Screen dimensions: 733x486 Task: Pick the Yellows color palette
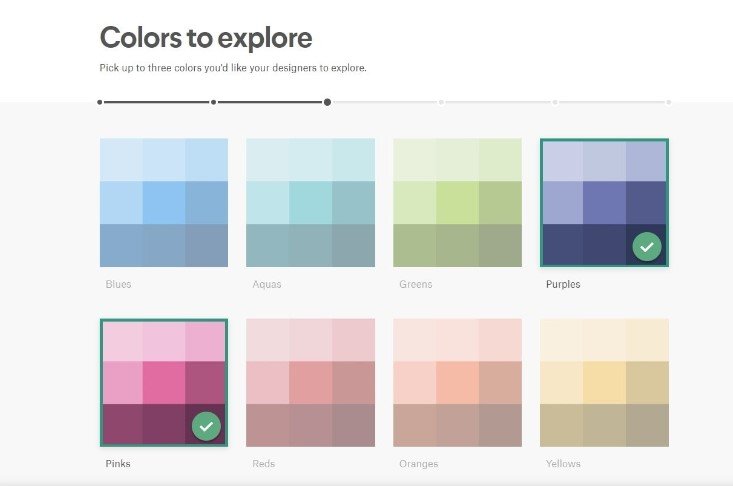click(x=604, y=382)
